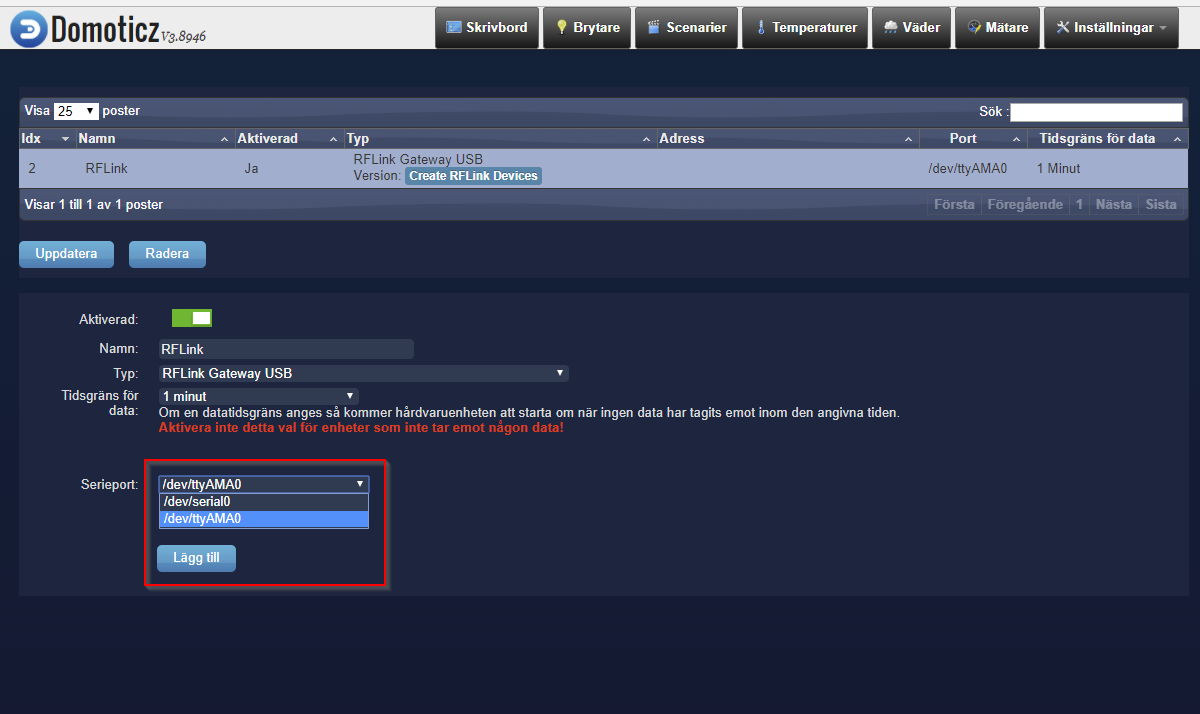The image size is (1200, 714).
Task: Click the Radera delete button
Action: click(167, 254)
